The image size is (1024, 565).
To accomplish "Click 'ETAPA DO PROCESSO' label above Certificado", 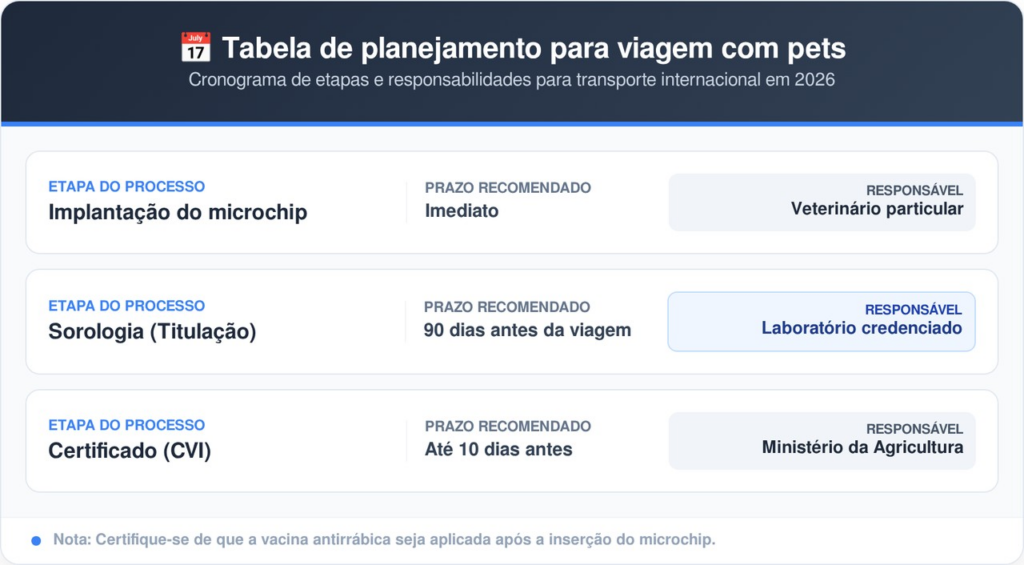I will [126, 425].
